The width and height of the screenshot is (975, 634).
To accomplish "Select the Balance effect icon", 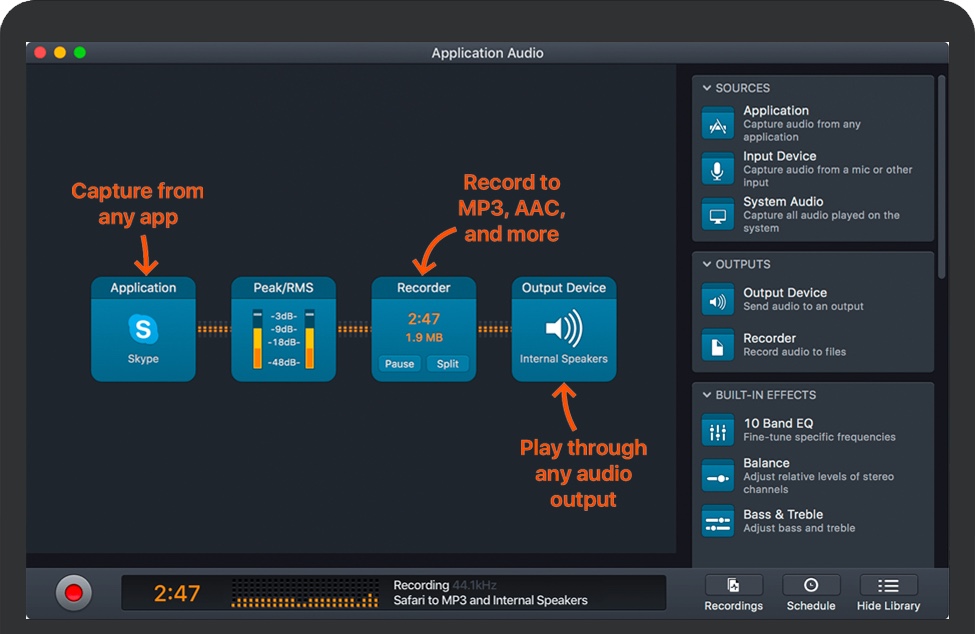I will click(718, 476).
